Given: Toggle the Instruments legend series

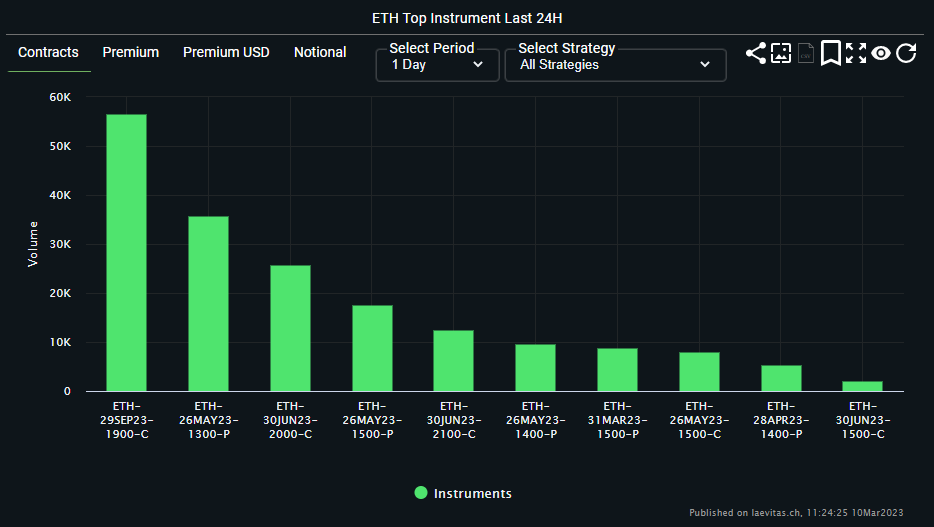Looking at the screenshot, I should tap(463, 493).
